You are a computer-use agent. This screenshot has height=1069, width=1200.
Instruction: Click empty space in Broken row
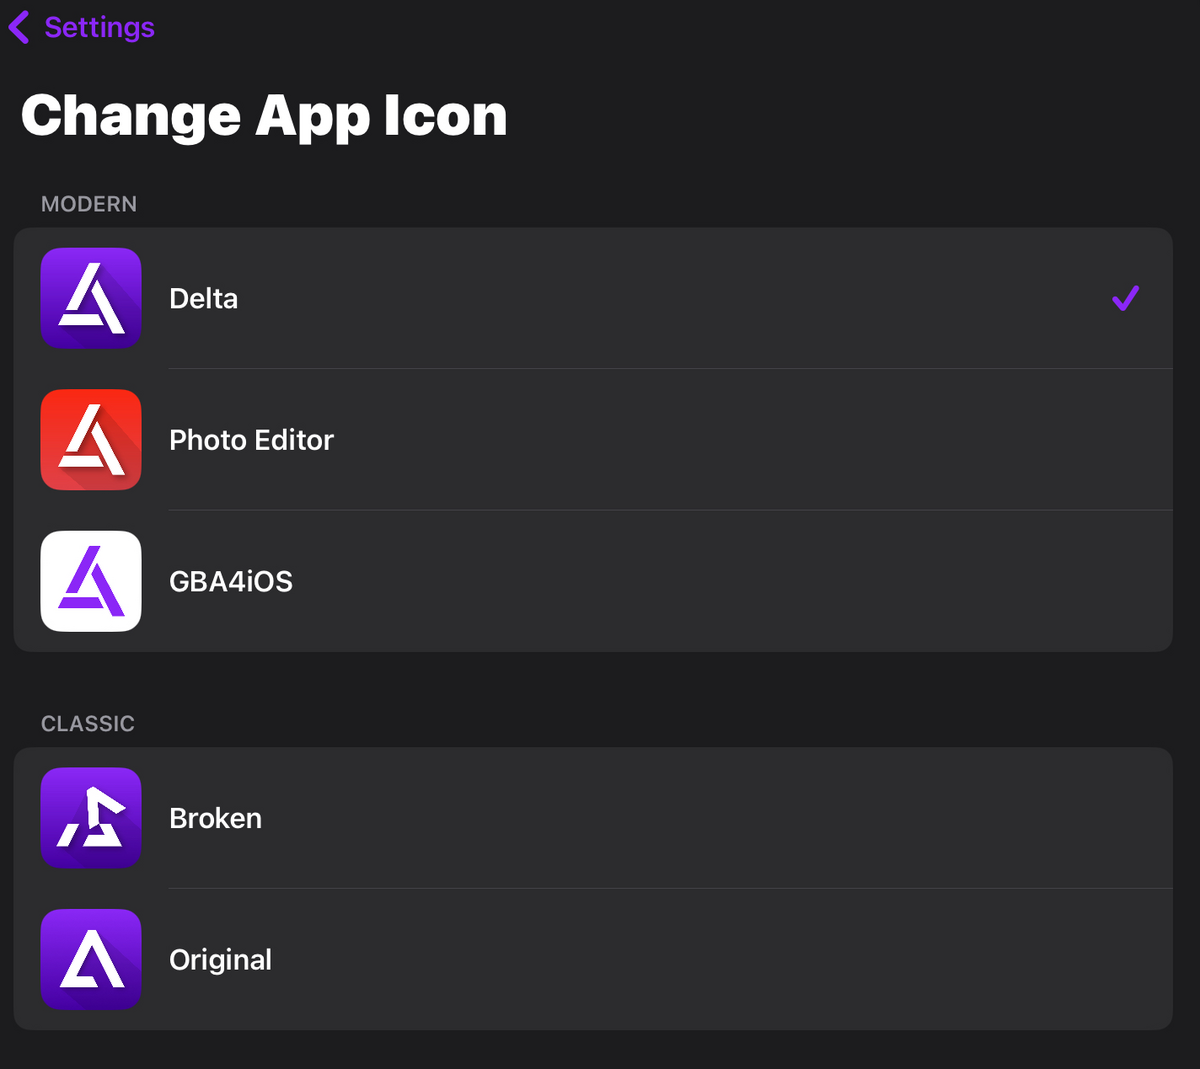click(715, 818)
